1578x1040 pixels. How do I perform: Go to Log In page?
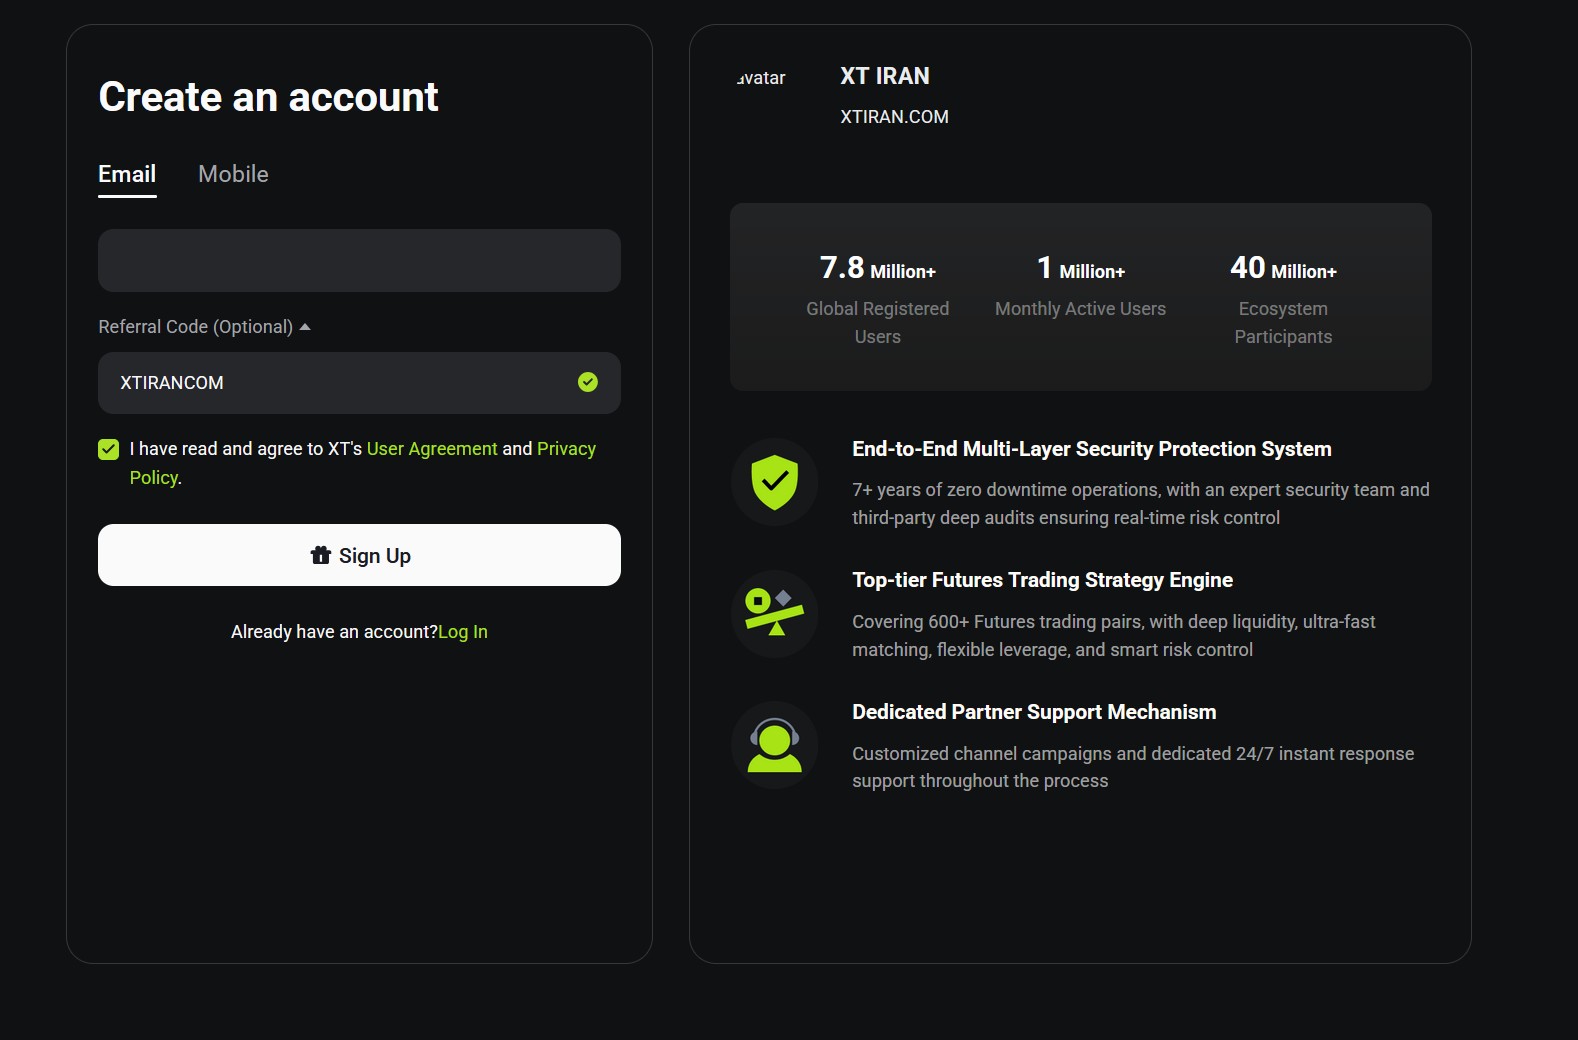click(x=463, y=632)
